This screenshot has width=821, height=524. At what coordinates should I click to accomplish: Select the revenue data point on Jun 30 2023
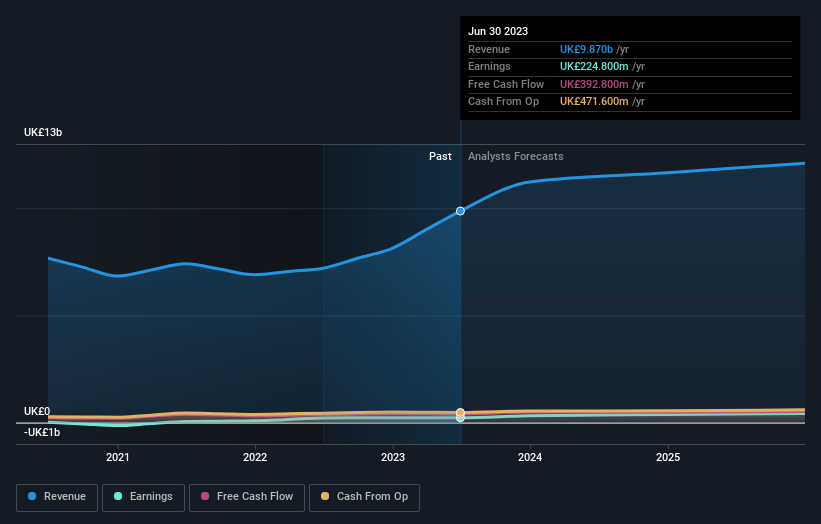460,211
